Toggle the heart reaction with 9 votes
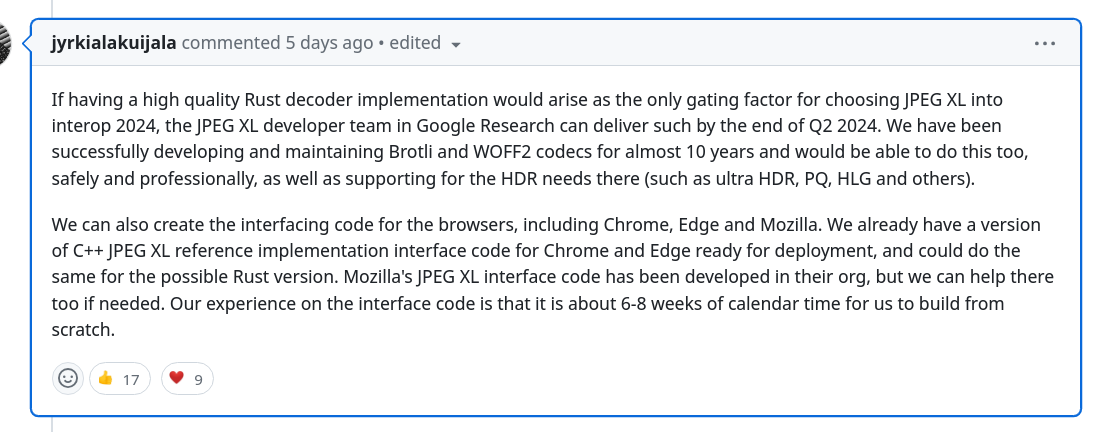This screenshot has width=1101, height=432. [x=187, y=379]
